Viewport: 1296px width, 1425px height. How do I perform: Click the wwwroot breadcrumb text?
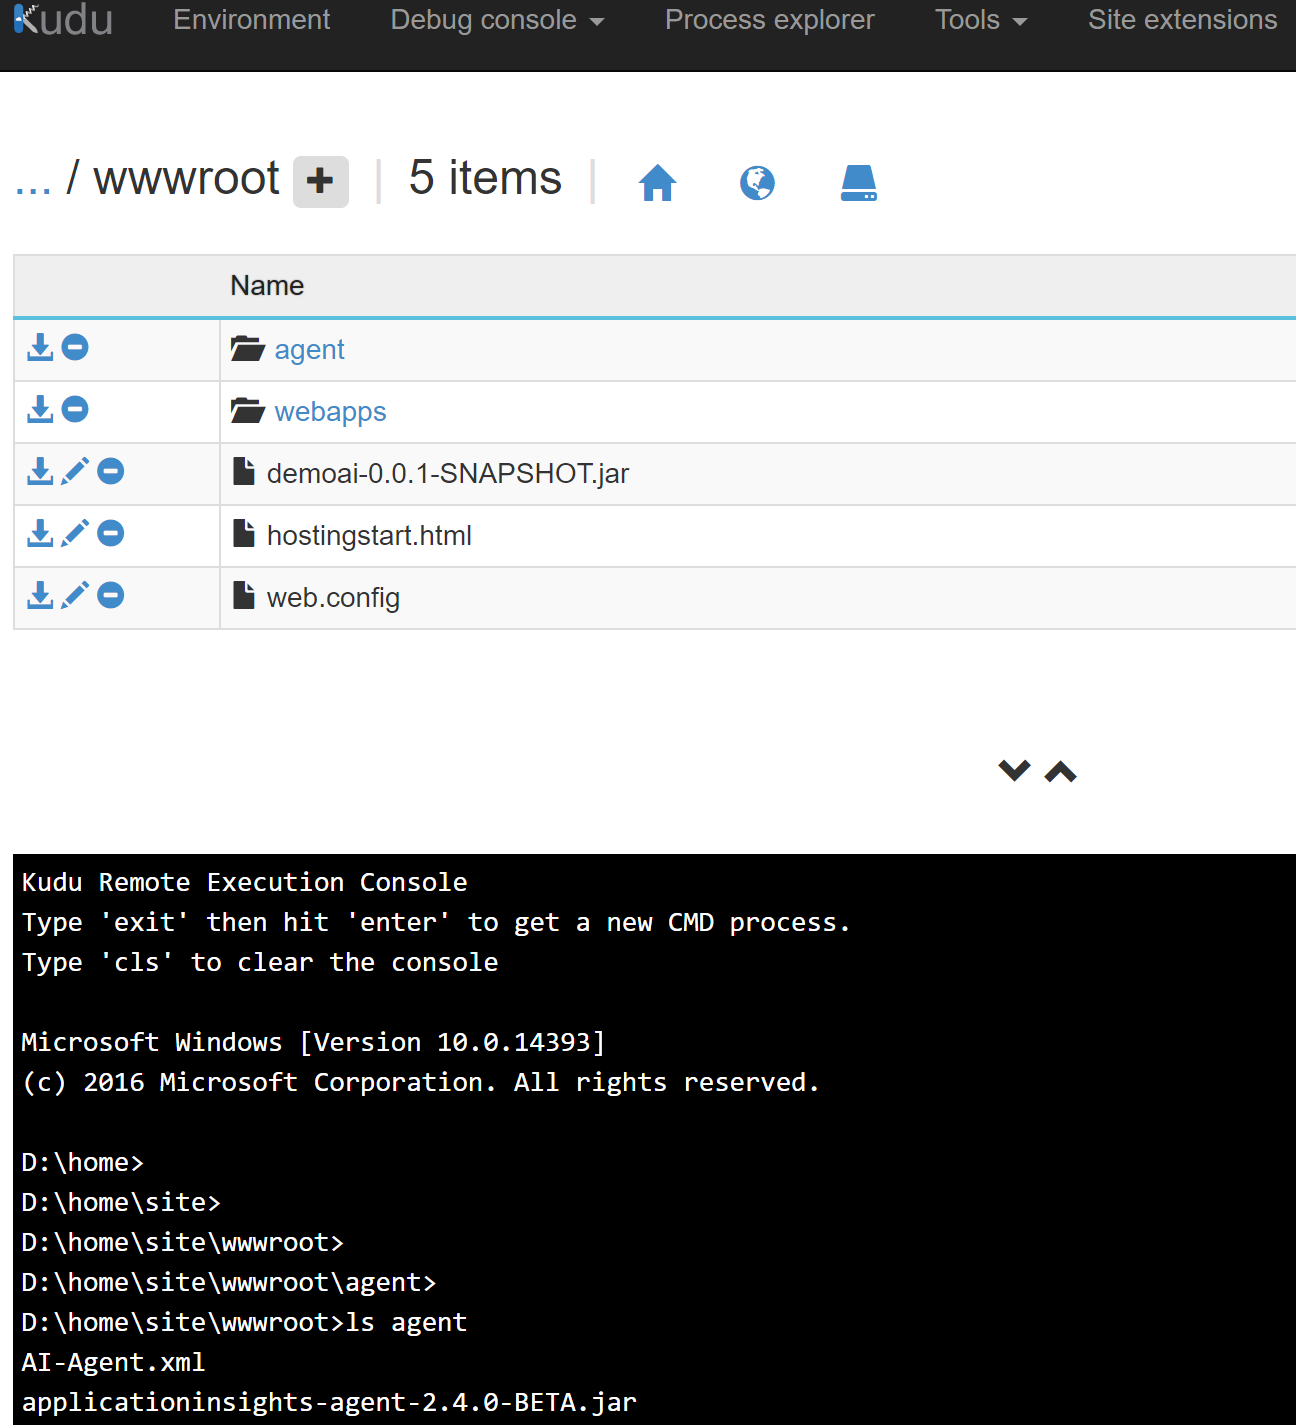tap(186, 179)
